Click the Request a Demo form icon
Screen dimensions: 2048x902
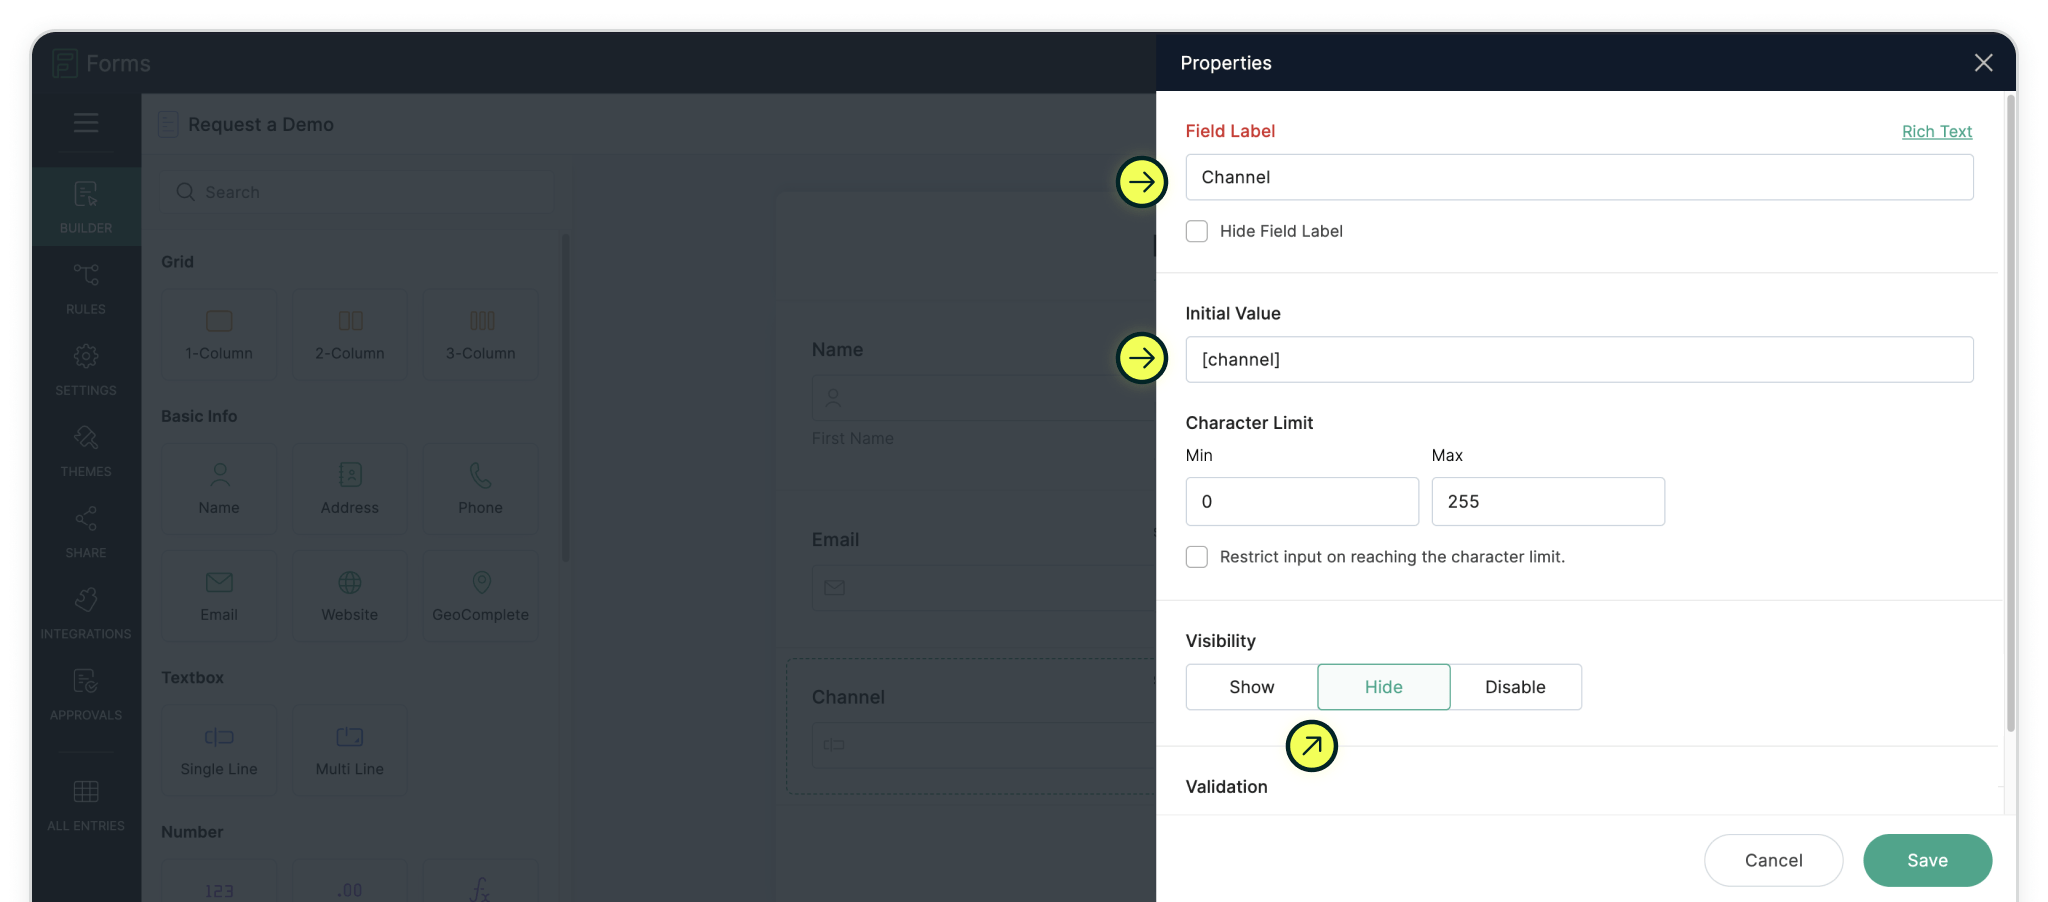pos(168,124)
